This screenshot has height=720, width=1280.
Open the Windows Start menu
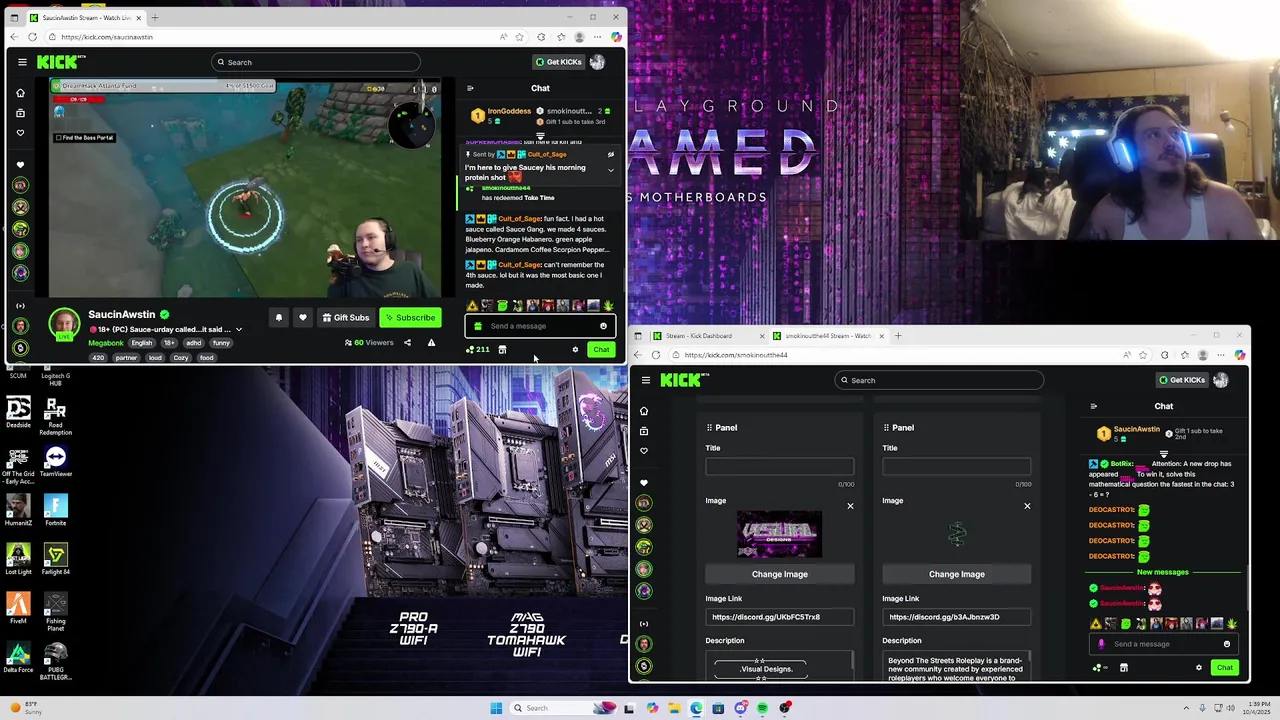click(x=496, y=708)
